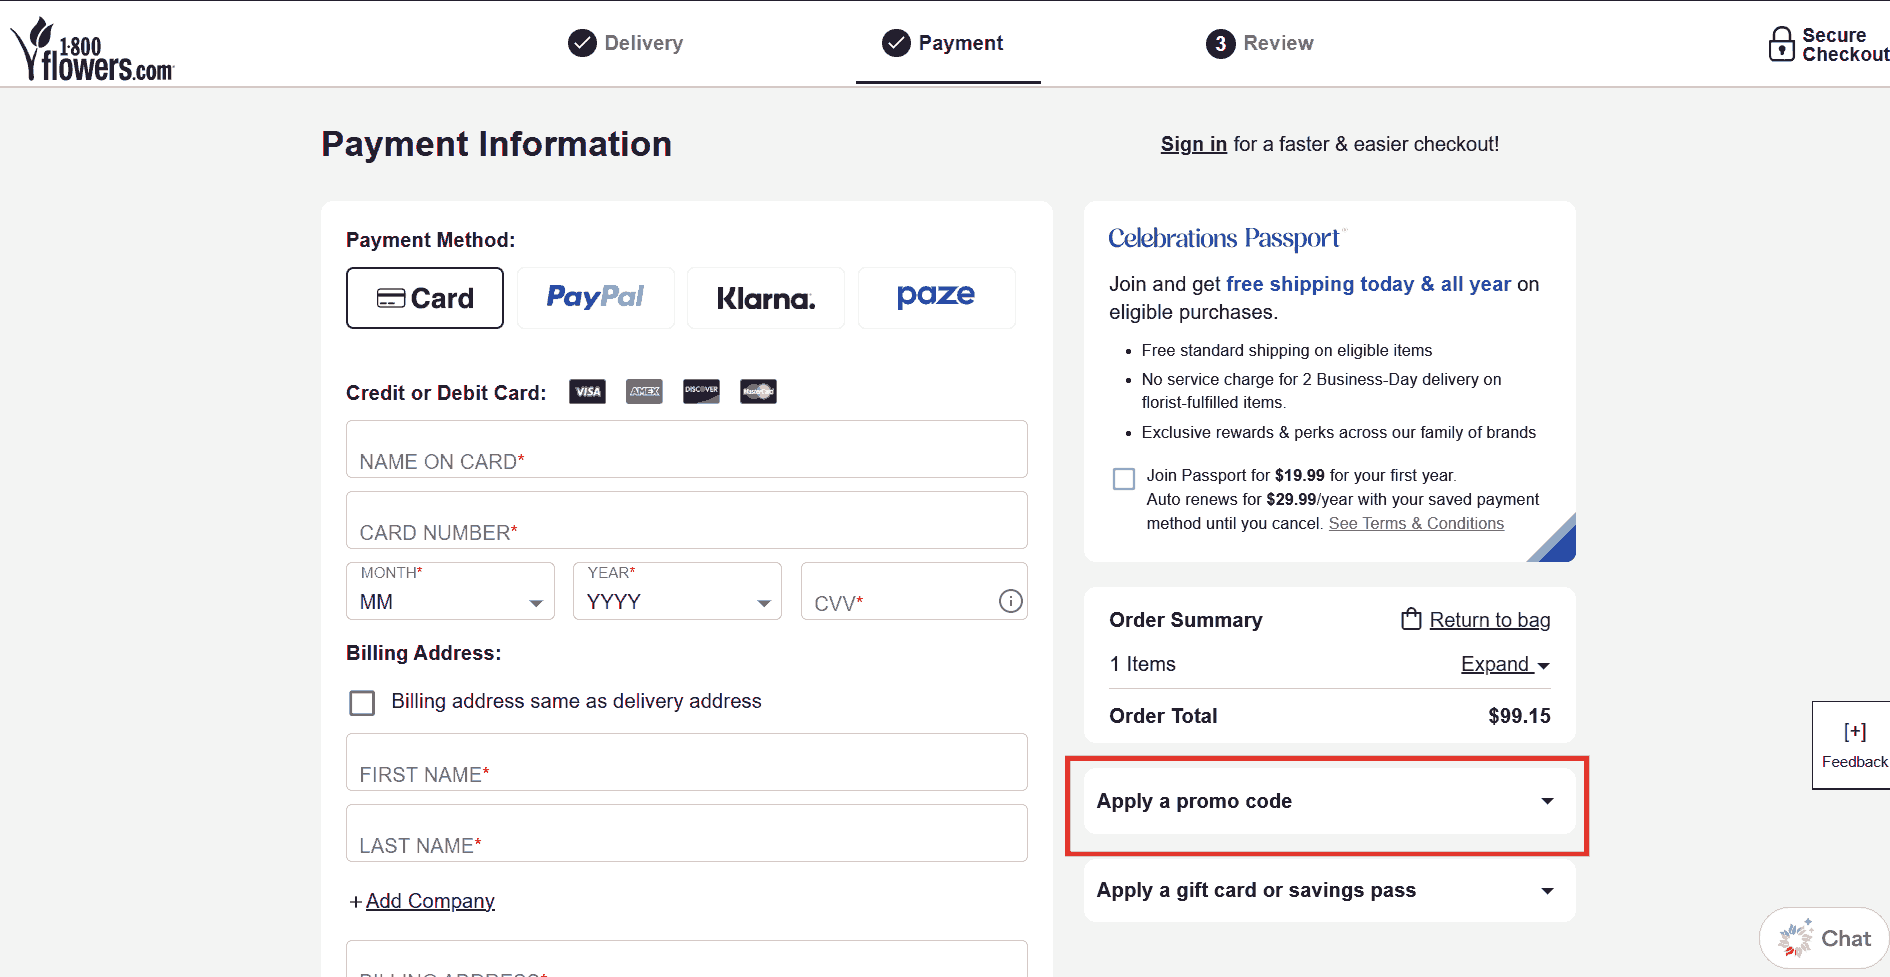Go to the Review step

pyautogui.click(x=1260, y=43)
